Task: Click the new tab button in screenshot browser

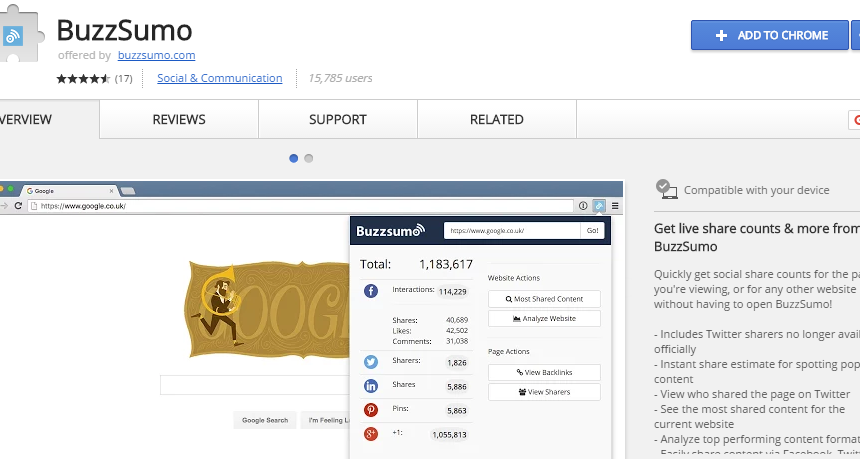Action: click(x=128, y=191)
